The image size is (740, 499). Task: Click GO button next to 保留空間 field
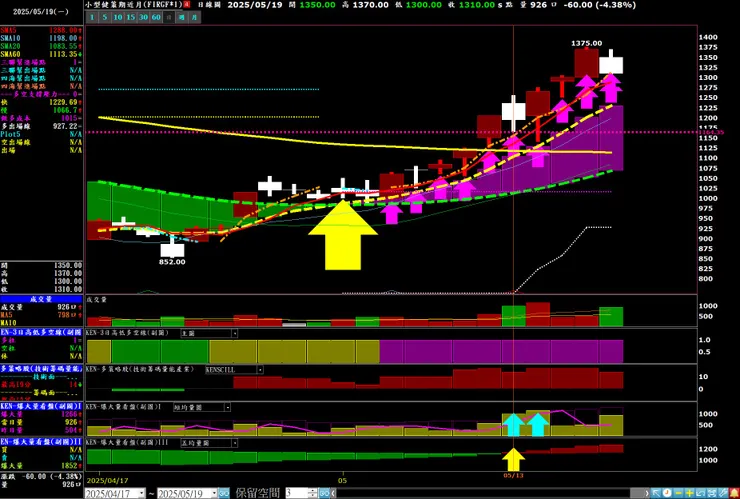[325, 493]
